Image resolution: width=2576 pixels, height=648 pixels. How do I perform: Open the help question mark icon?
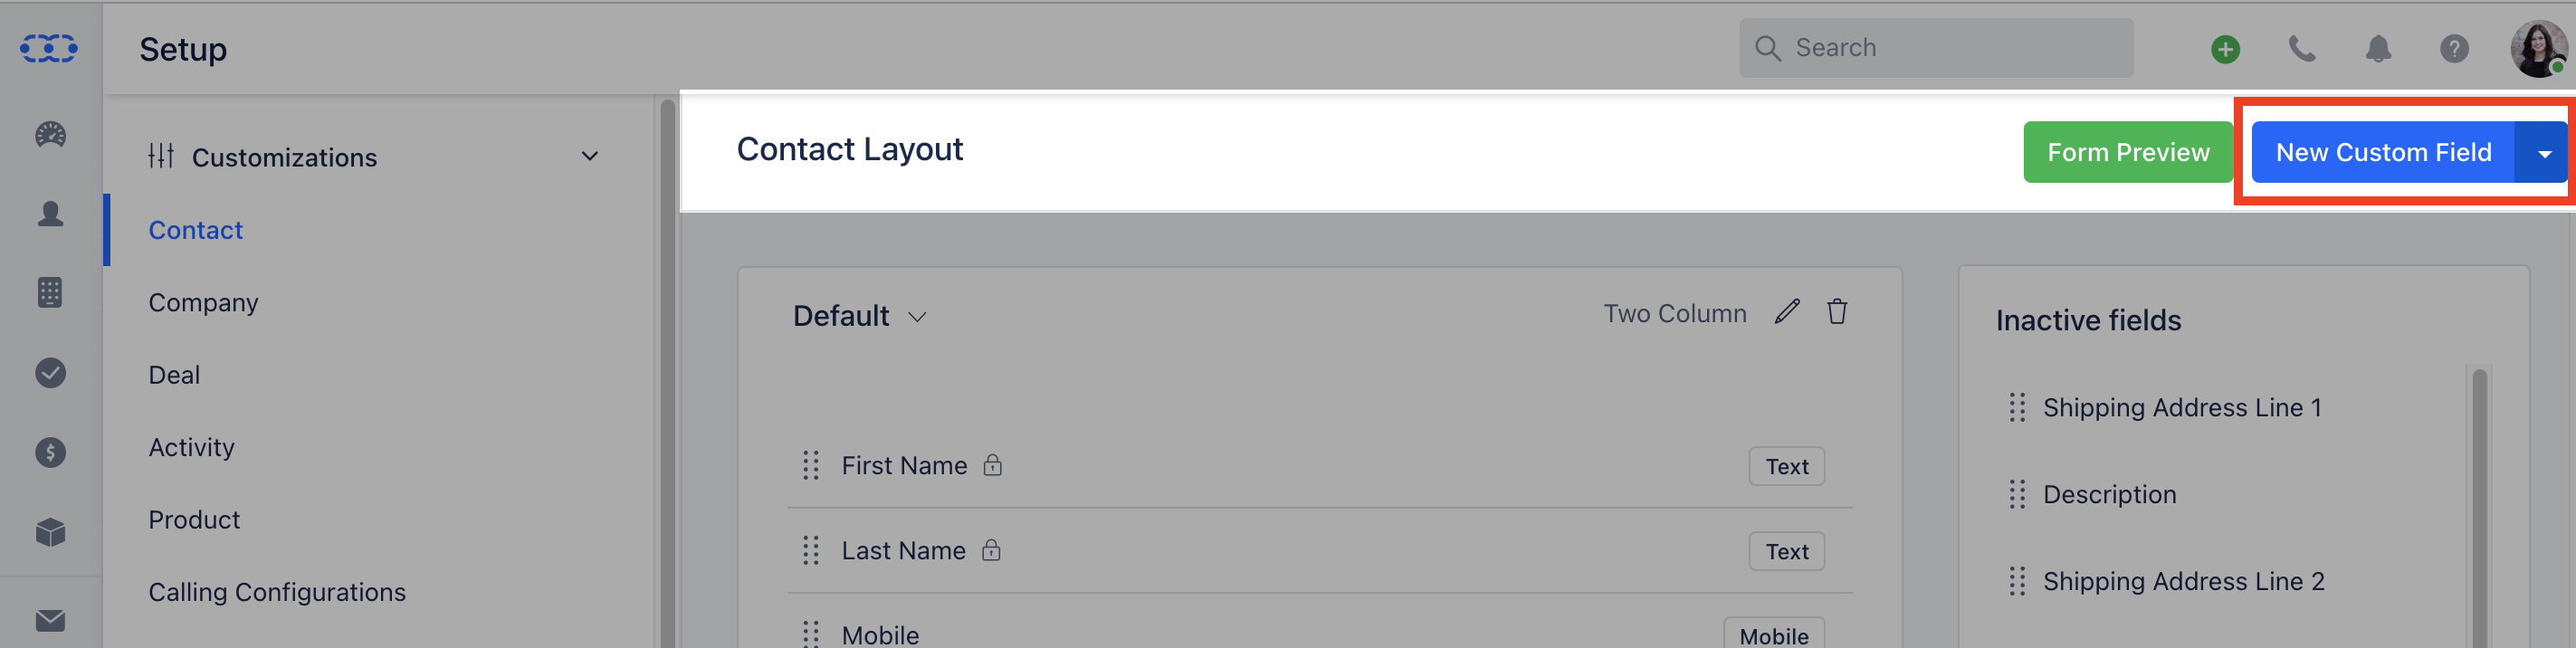[x=2454, y=48]
